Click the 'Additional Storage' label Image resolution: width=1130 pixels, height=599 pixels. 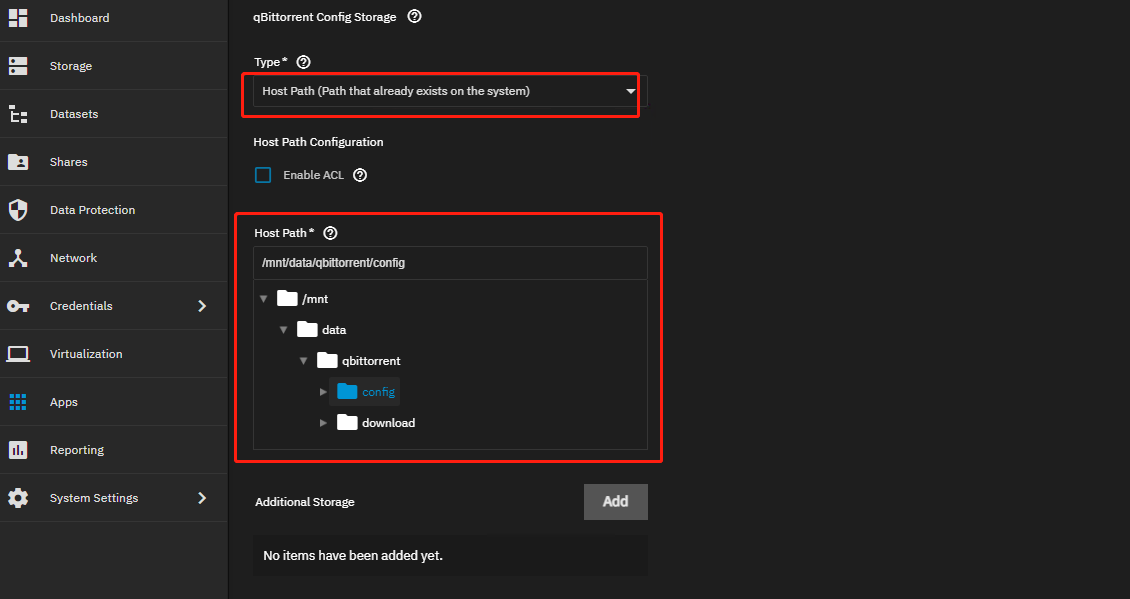pos(305,502)
